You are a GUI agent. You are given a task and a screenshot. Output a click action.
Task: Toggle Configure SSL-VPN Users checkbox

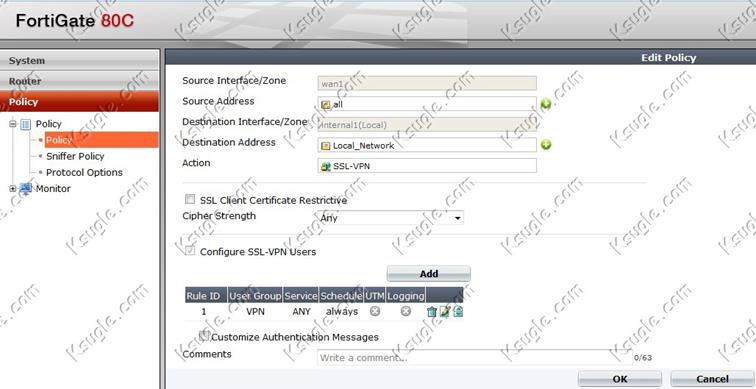point(190,250)
